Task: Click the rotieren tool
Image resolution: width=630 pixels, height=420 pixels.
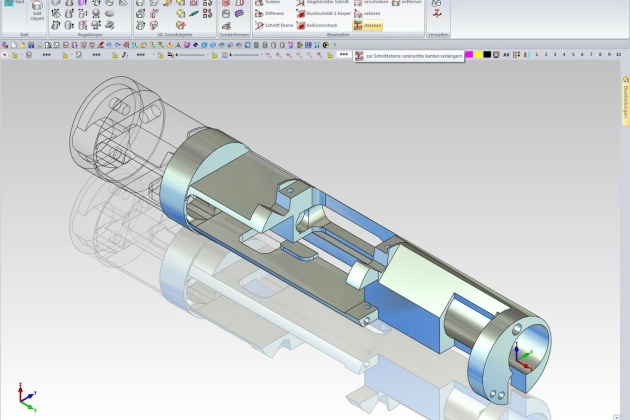Action: [x=372, y=13]
